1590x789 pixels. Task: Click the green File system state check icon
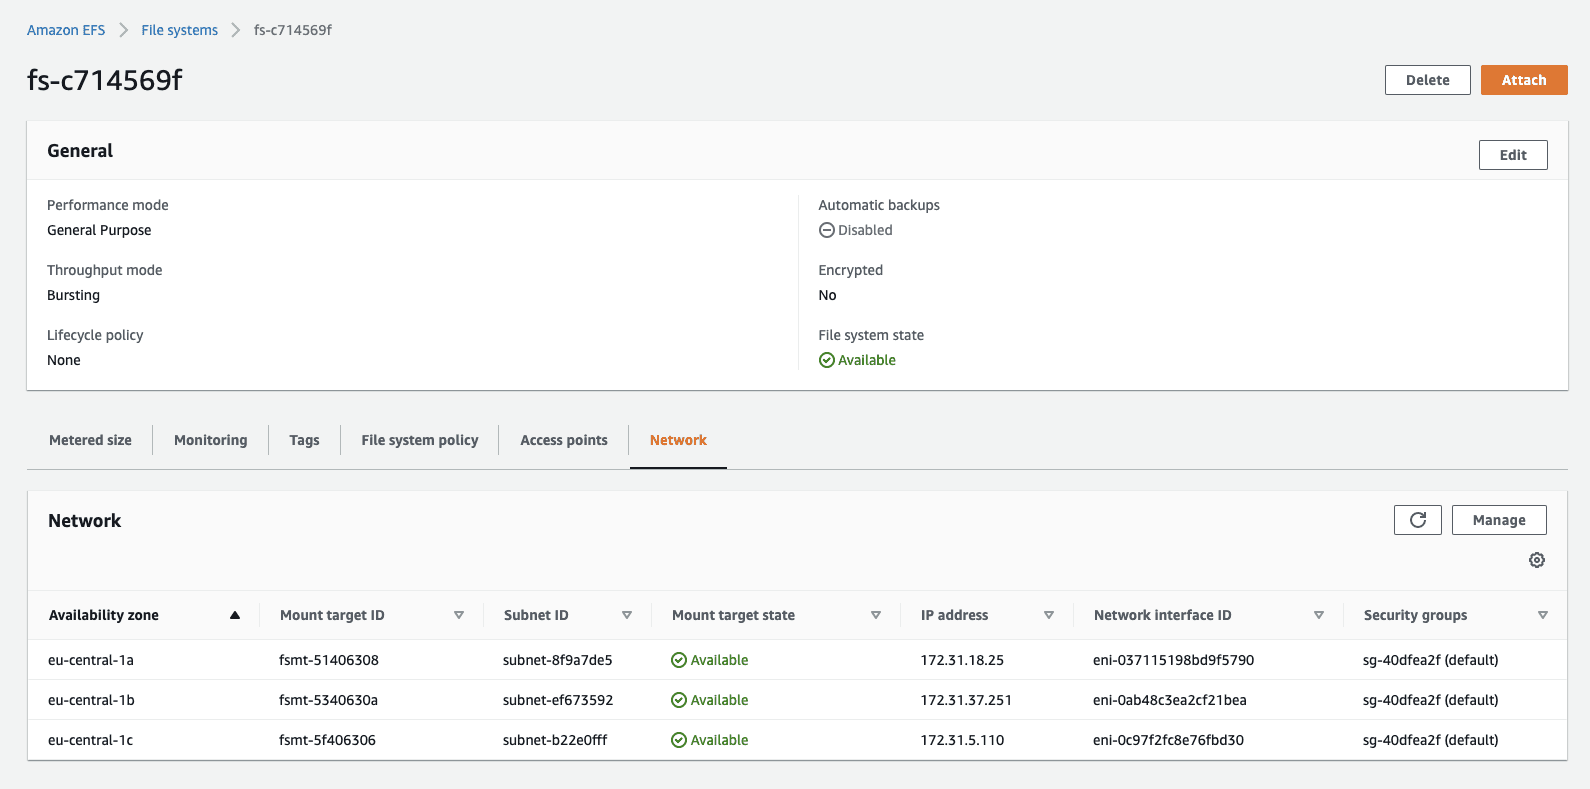[x=827, y=360]
